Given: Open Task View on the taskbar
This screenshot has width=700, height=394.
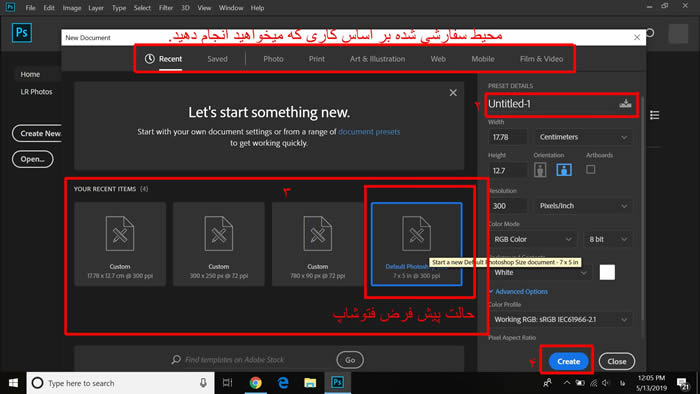Looking at the screenshot, I should [228, 383].
